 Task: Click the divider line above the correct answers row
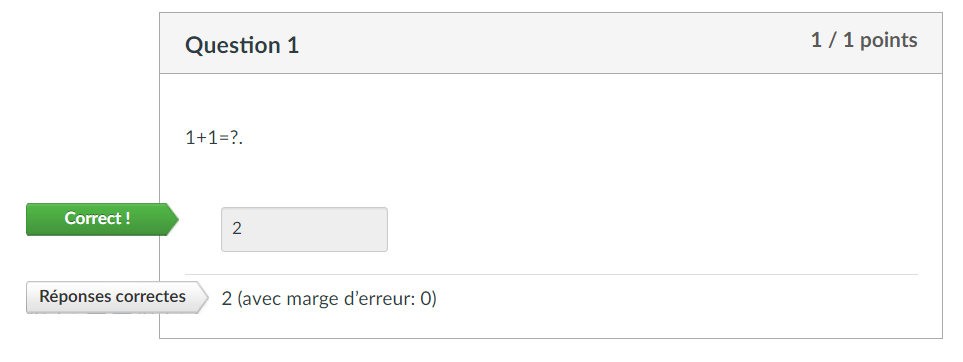pos(551,274)
